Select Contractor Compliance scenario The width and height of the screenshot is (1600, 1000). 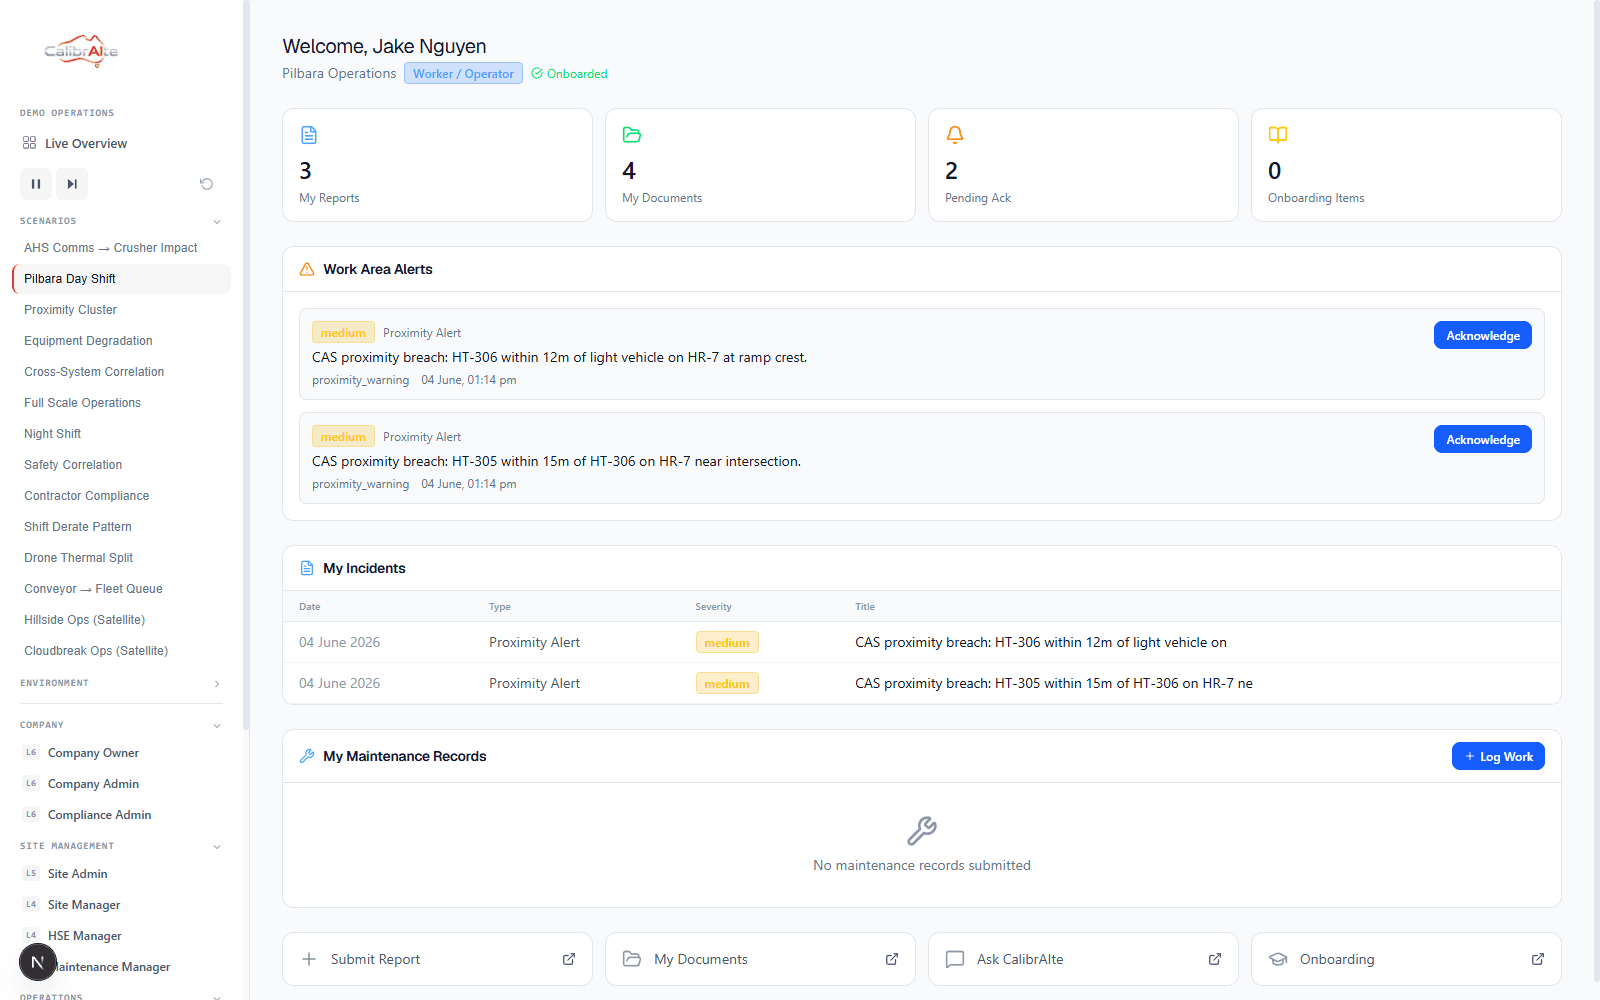pos(121,496)
